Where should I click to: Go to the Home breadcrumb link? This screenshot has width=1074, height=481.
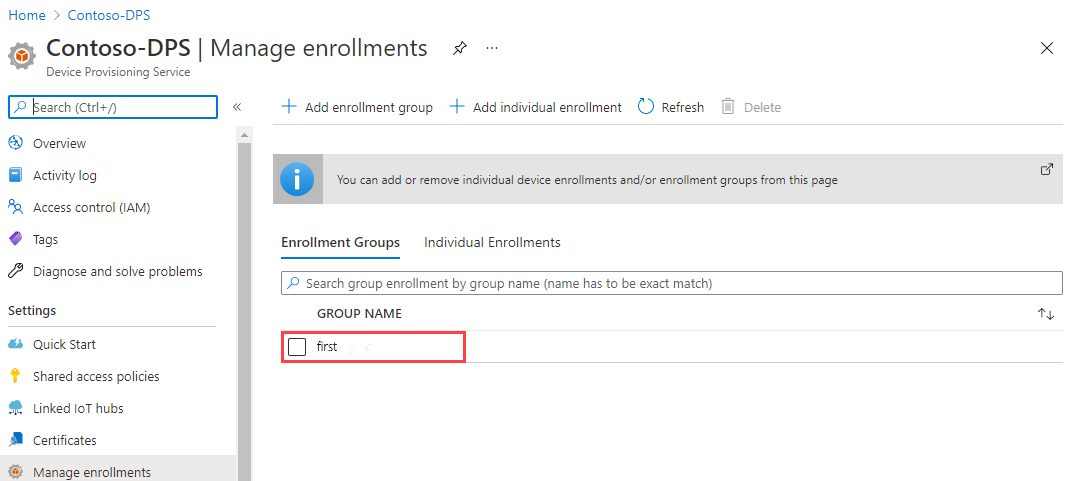(27, 15)
